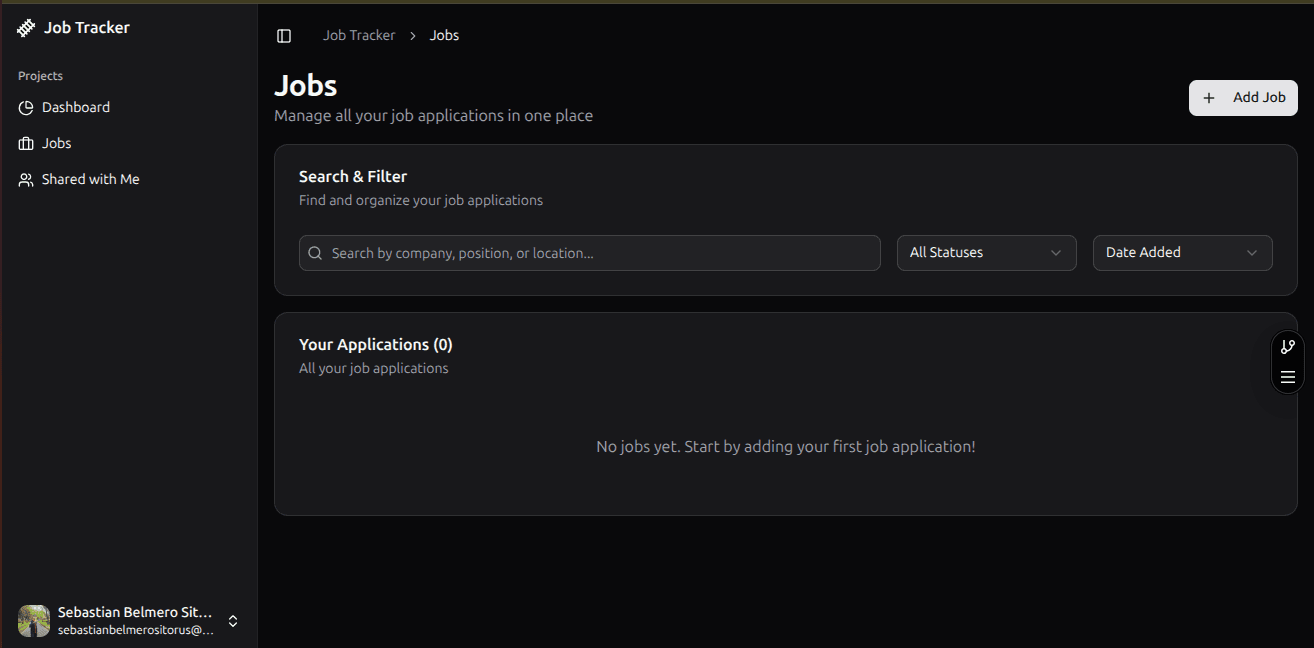Open Shared with Me from sidebar

tap(90, 179)
